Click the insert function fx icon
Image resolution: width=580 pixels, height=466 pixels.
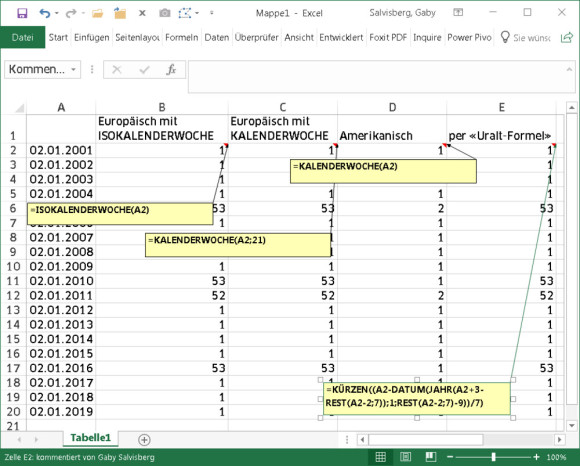tap(171, 69)
